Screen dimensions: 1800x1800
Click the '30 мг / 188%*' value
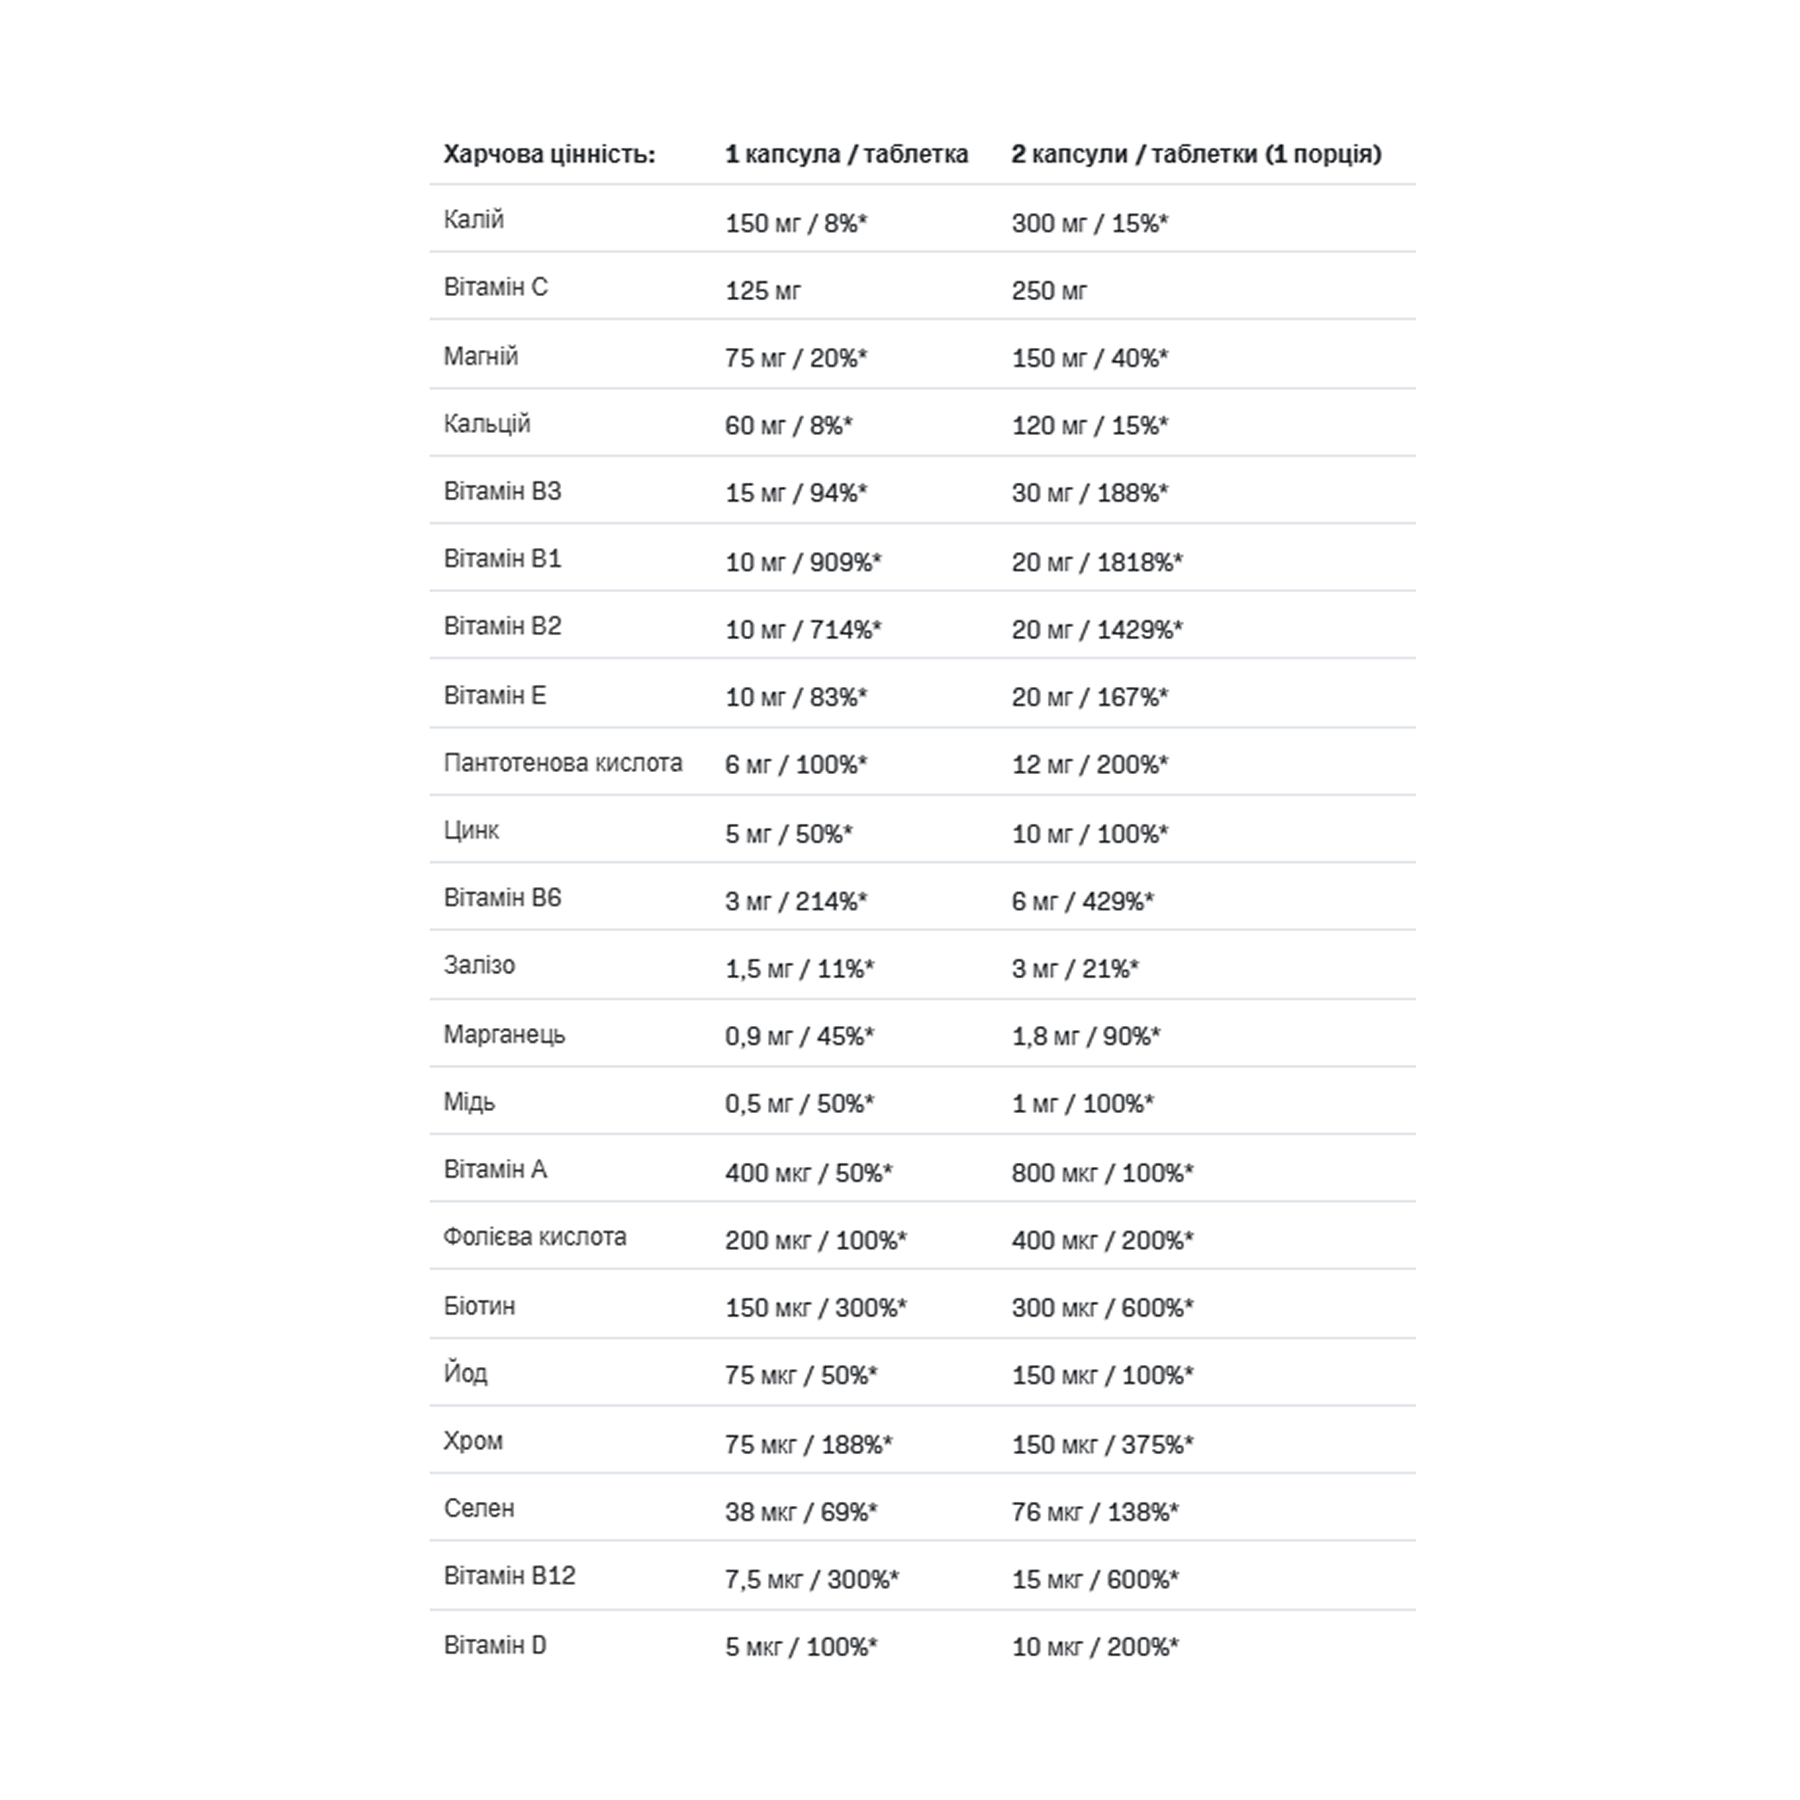click(1090, 493)
